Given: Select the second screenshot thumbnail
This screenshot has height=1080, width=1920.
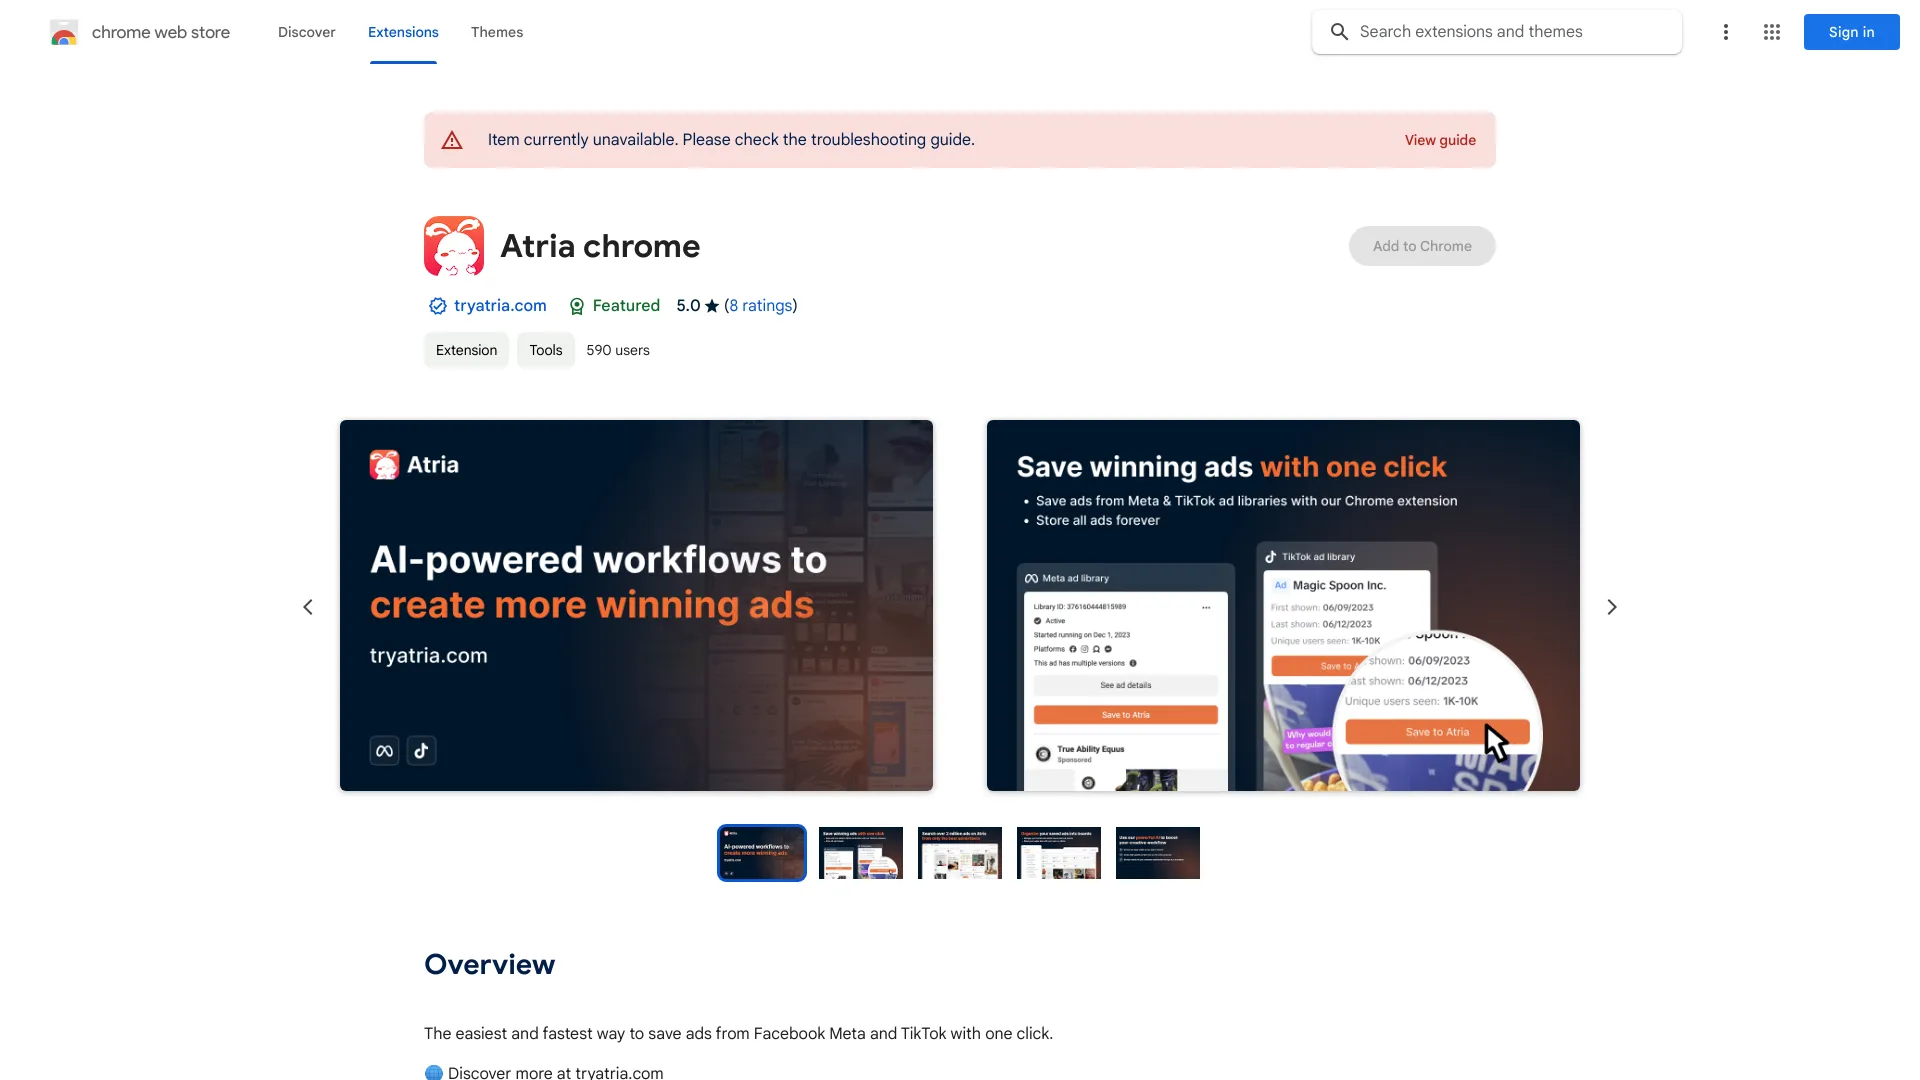Looking at the screenshot, I should [x=861, y=853].
